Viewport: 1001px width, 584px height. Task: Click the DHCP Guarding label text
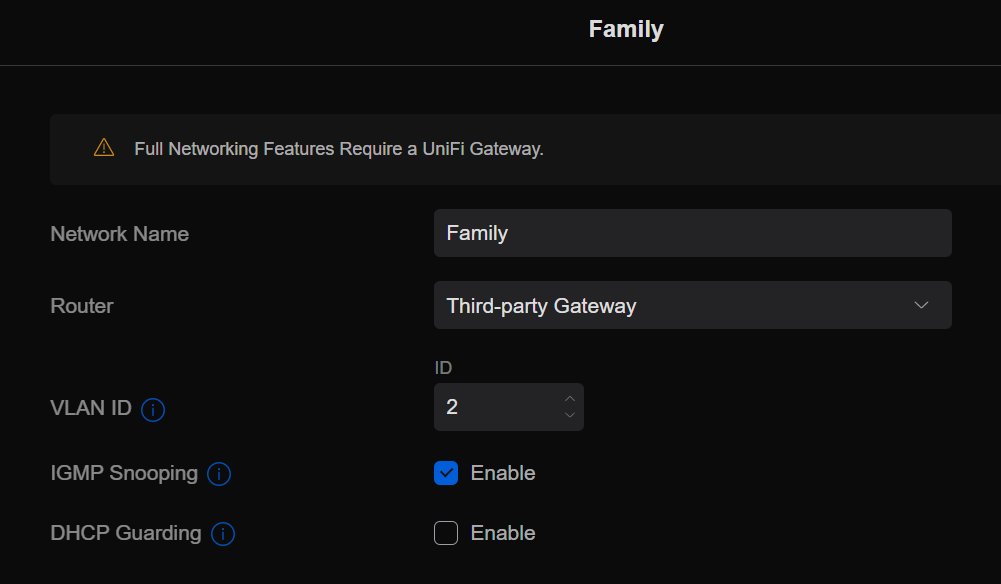pyautogui.click(x=126, y=533)
